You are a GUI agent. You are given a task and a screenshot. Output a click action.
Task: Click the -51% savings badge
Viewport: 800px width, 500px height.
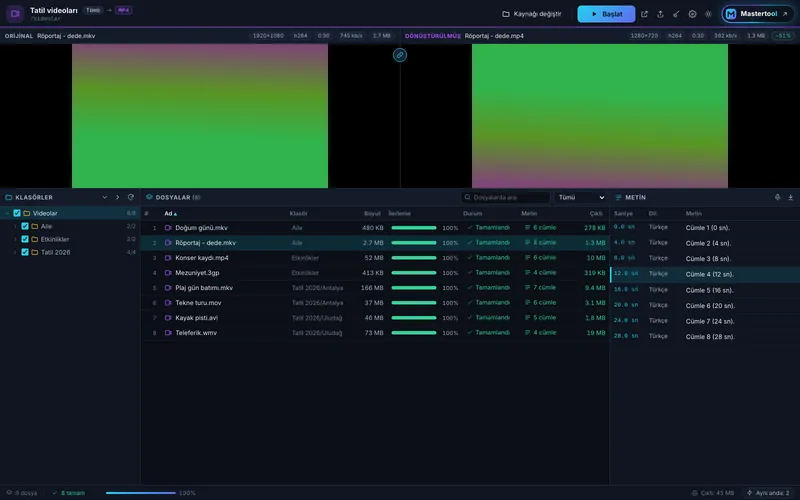point(783,36)
